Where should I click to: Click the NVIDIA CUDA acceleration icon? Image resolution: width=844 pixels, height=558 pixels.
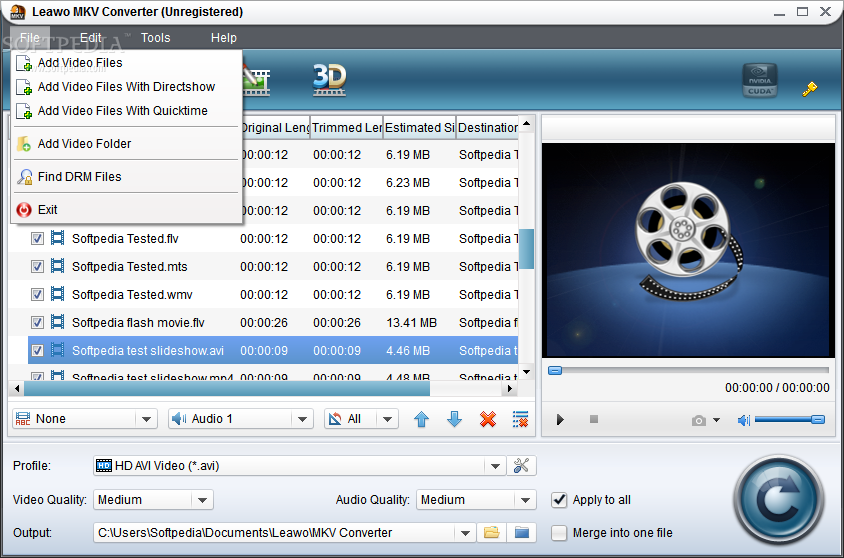tap(759, 81)
